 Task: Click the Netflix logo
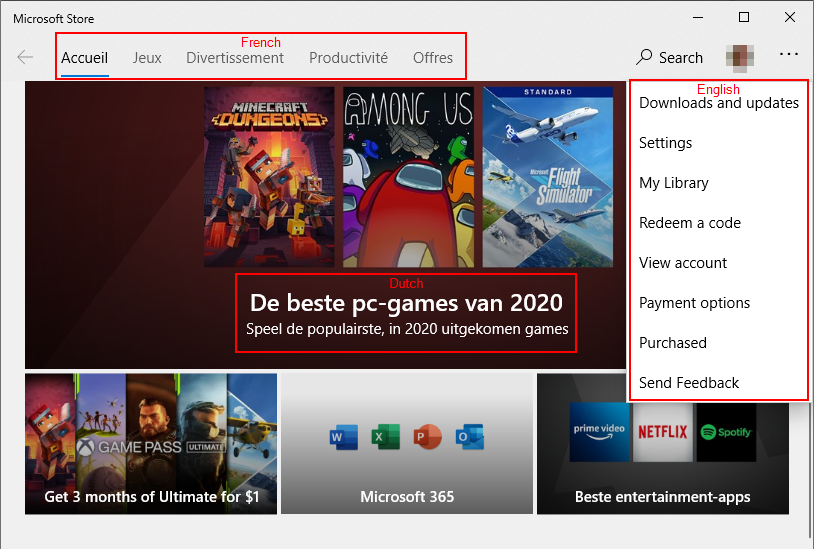(662, 432)
